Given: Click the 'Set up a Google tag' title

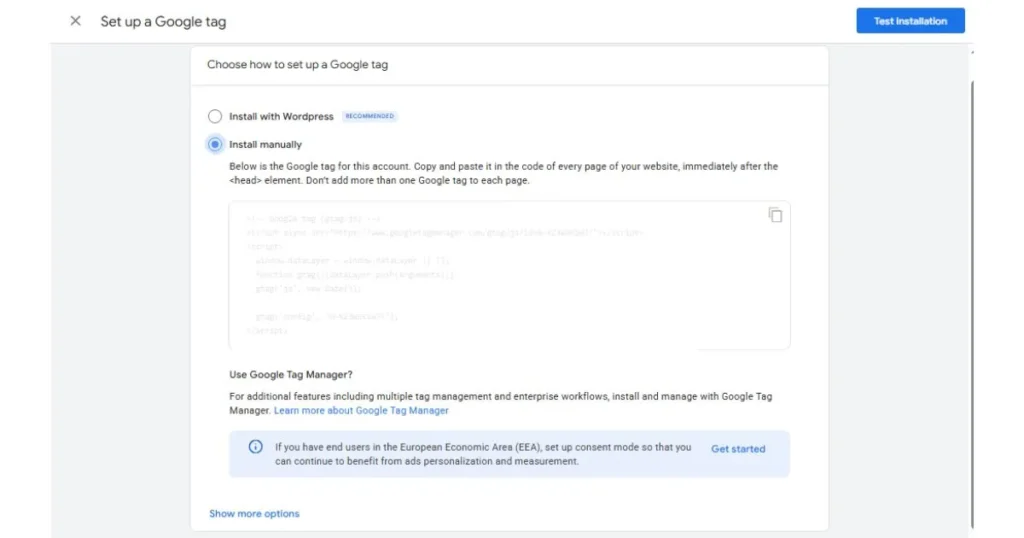Looking at the screenshot, I should pyautogui.click(x=163, y=22).
